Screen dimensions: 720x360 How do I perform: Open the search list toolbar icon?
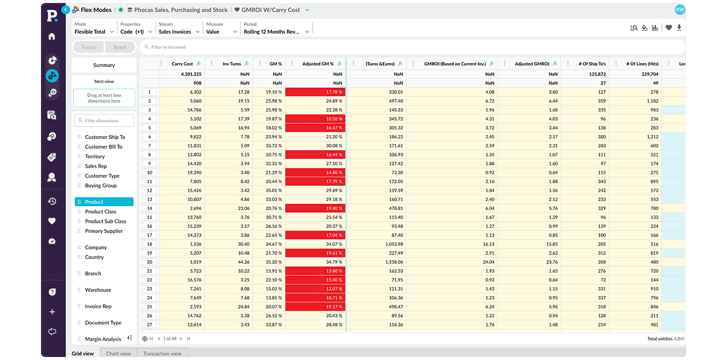(x=634, y=28)
